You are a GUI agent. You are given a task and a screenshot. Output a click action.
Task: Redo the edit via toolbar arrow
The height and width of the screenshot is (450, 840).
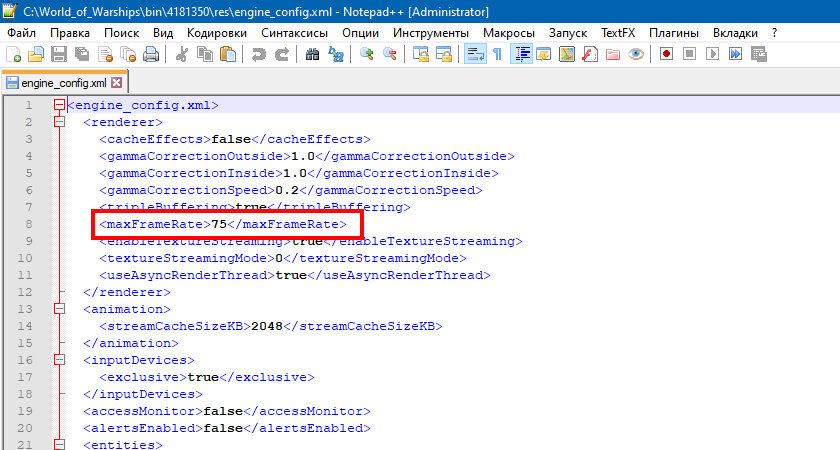[282, 54]
